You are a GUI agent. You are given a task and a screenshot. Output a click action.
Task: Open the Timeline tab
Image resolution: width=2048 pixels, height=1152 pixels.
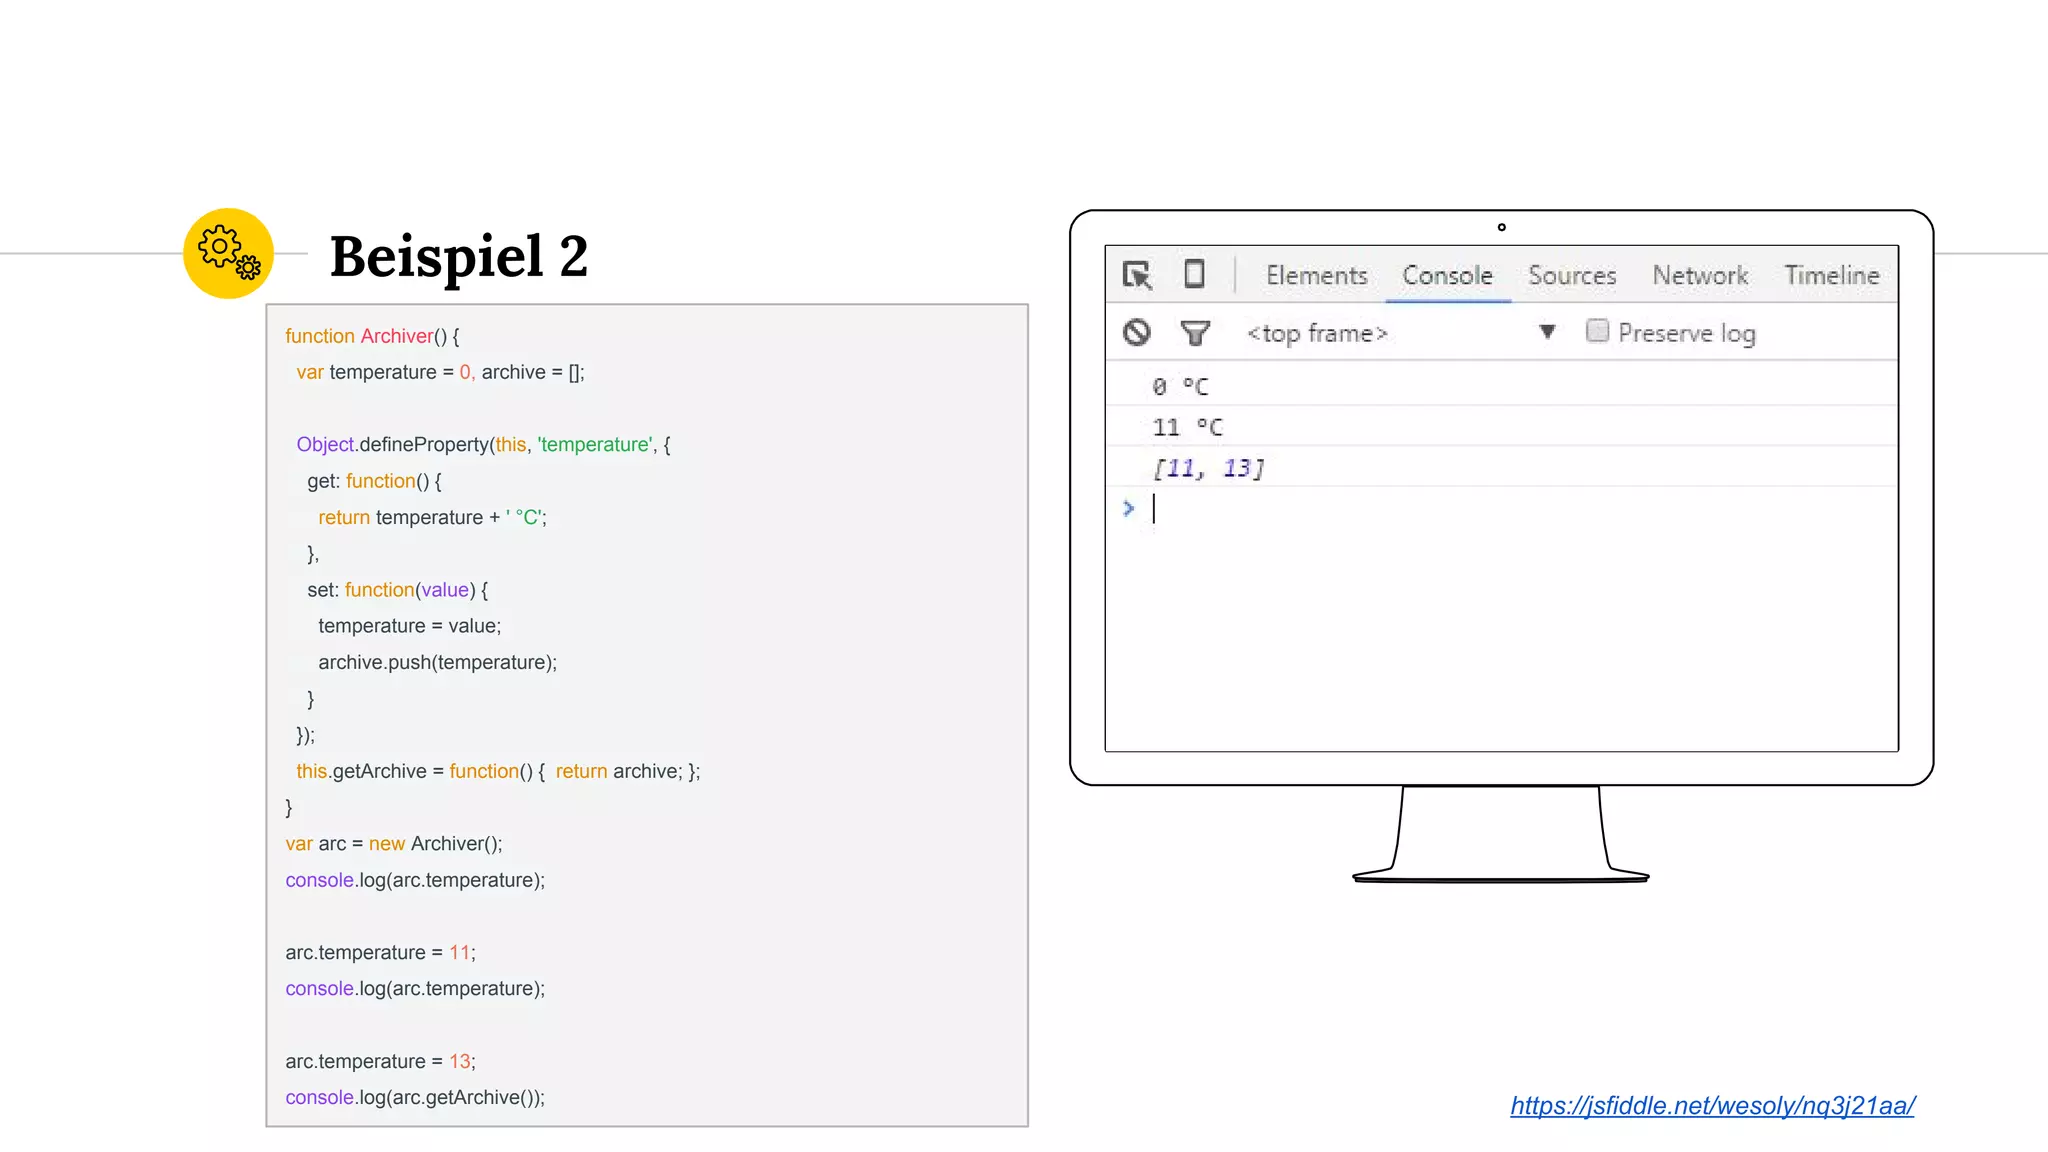(1831, 275)
